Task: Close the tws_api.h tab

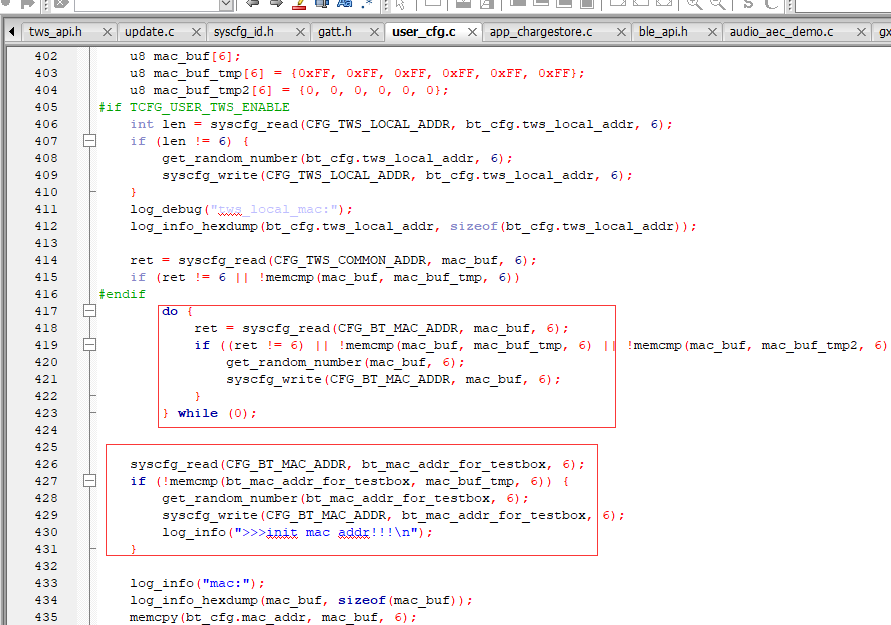Action: click(x=107, y=32)
